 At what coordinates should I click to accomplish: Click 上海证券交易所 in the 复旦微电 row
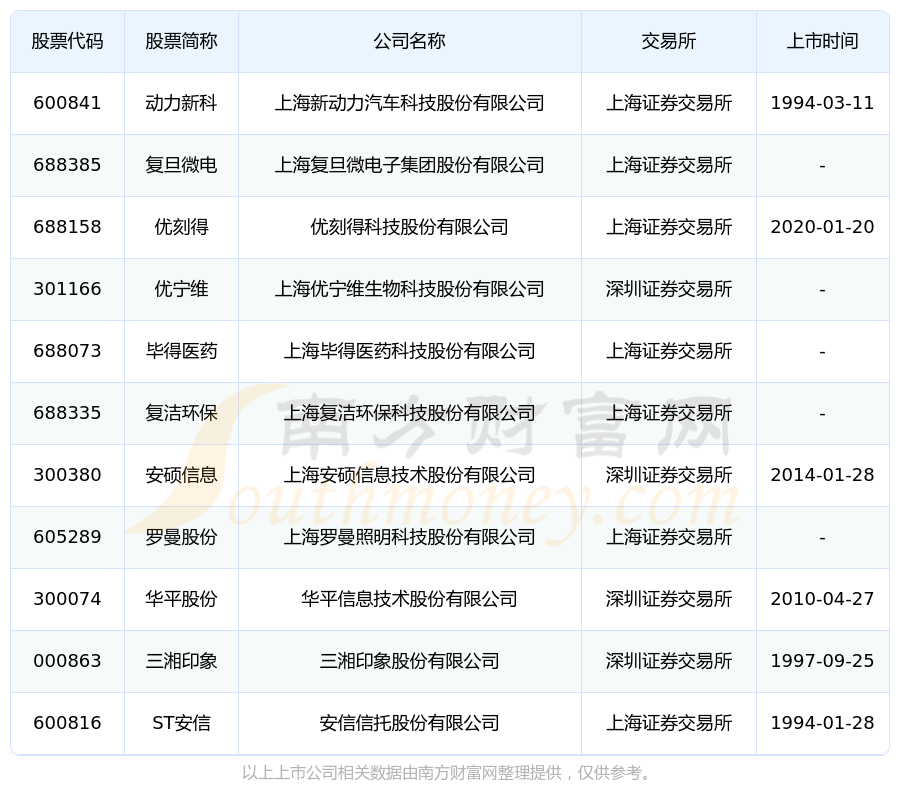pos(669,165)
